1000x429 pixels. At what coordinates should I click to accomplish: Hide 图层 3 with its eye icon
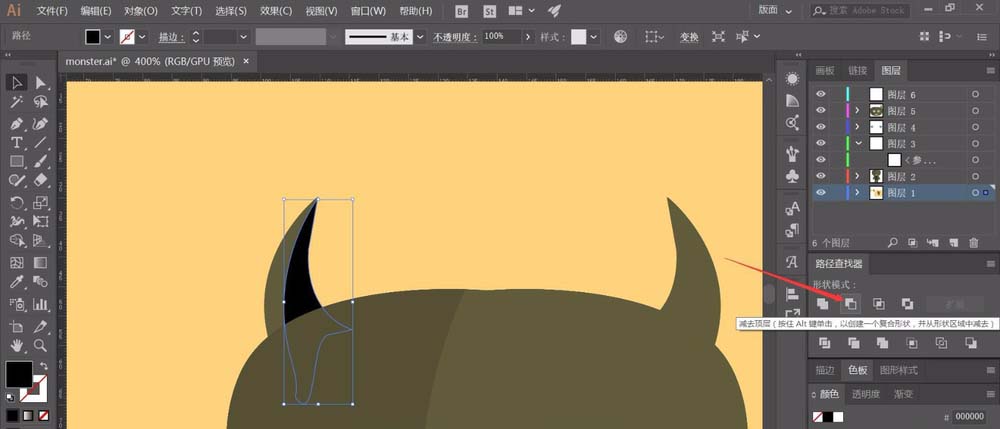point(821,143)
